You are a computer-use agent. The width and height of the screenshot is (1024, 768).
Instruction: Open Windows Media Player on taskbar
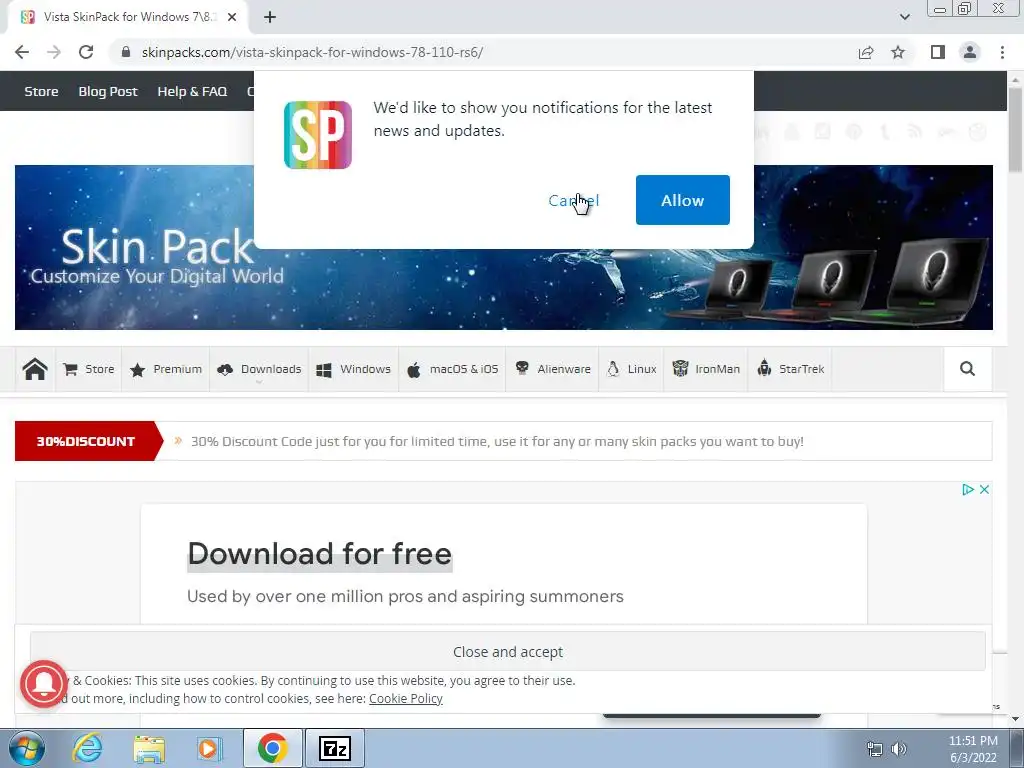click(x=209, y=748)
